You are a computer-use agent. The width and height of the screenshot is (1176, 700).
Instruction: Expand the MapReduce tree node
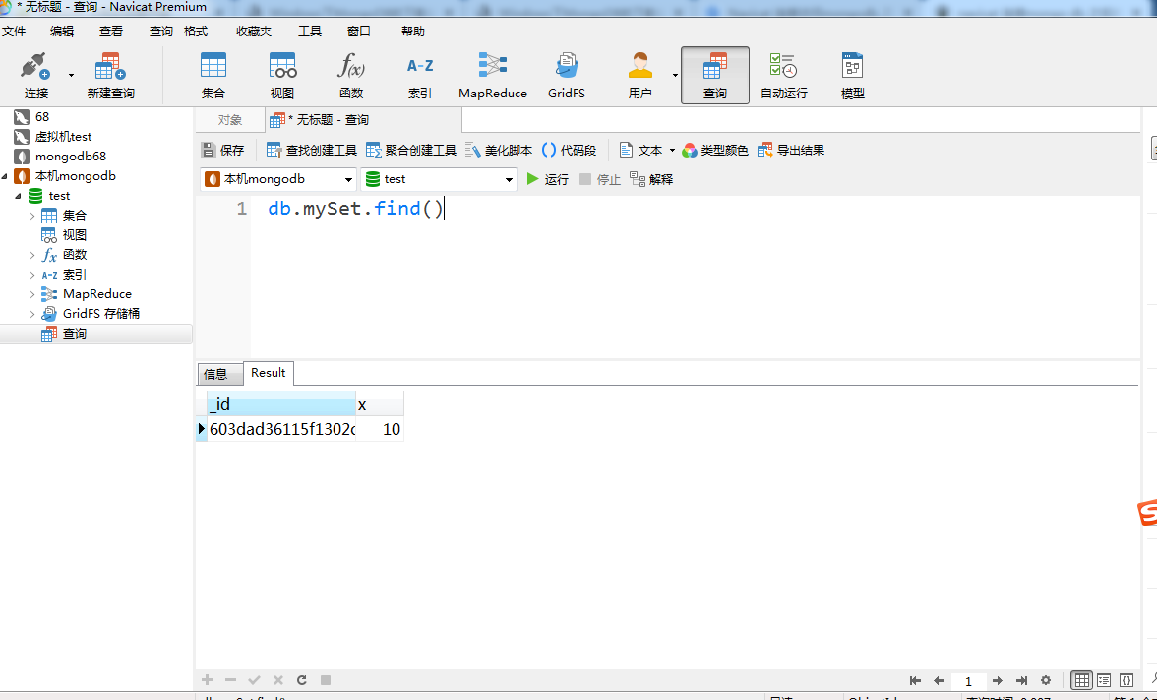pyautogui.click(x=32, y=294)
